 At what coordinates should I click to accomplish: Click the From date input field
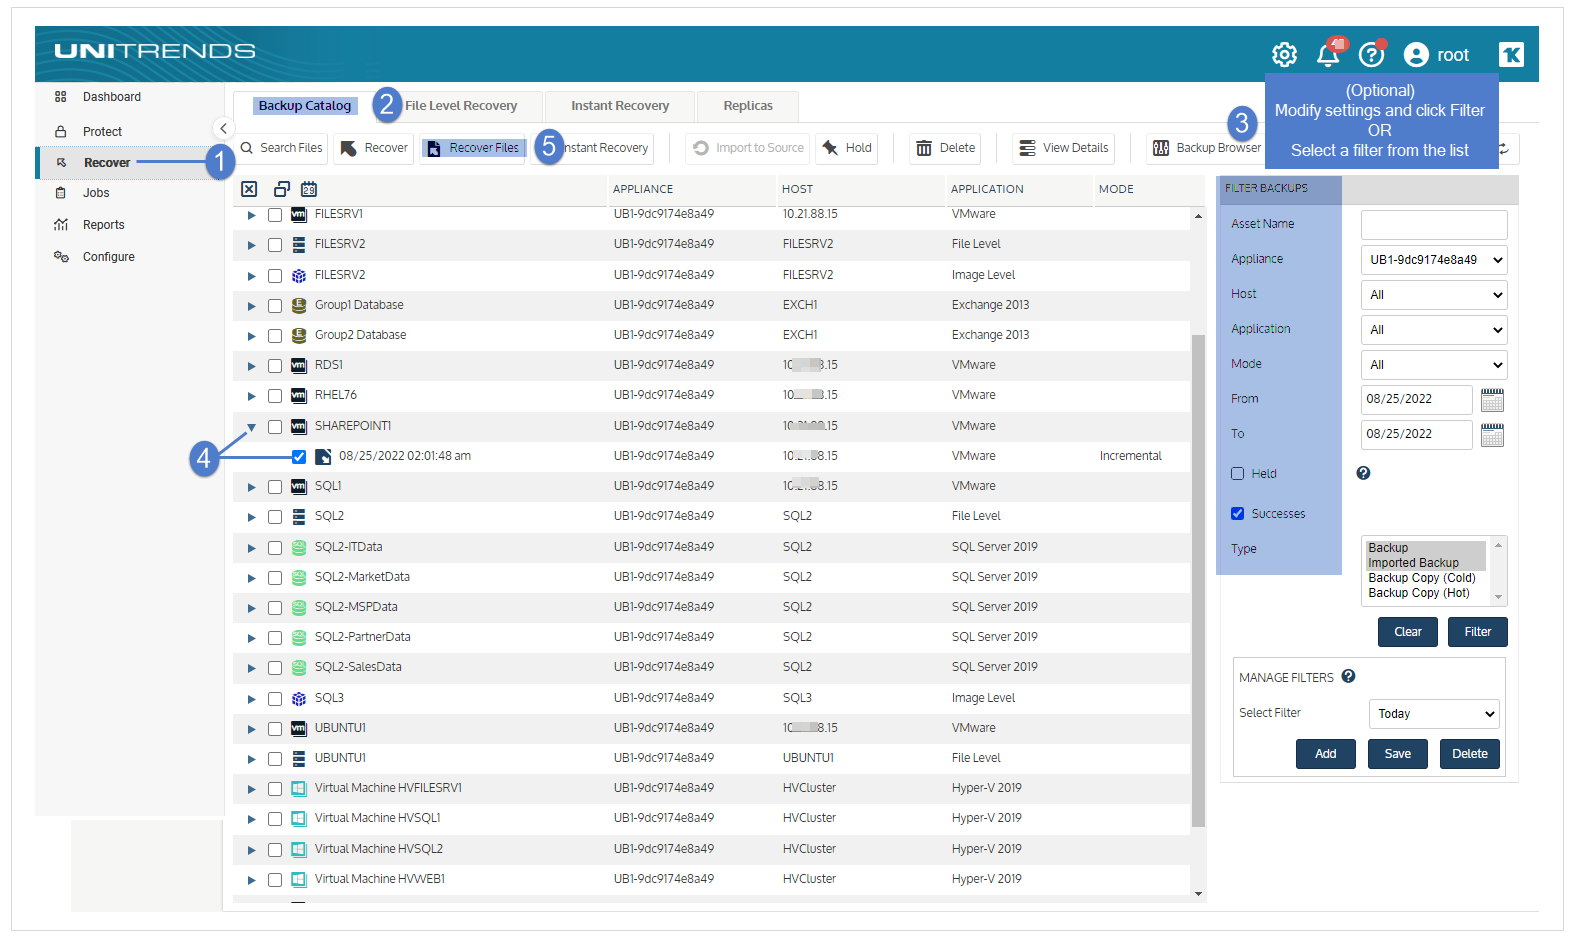(1417, 400)
